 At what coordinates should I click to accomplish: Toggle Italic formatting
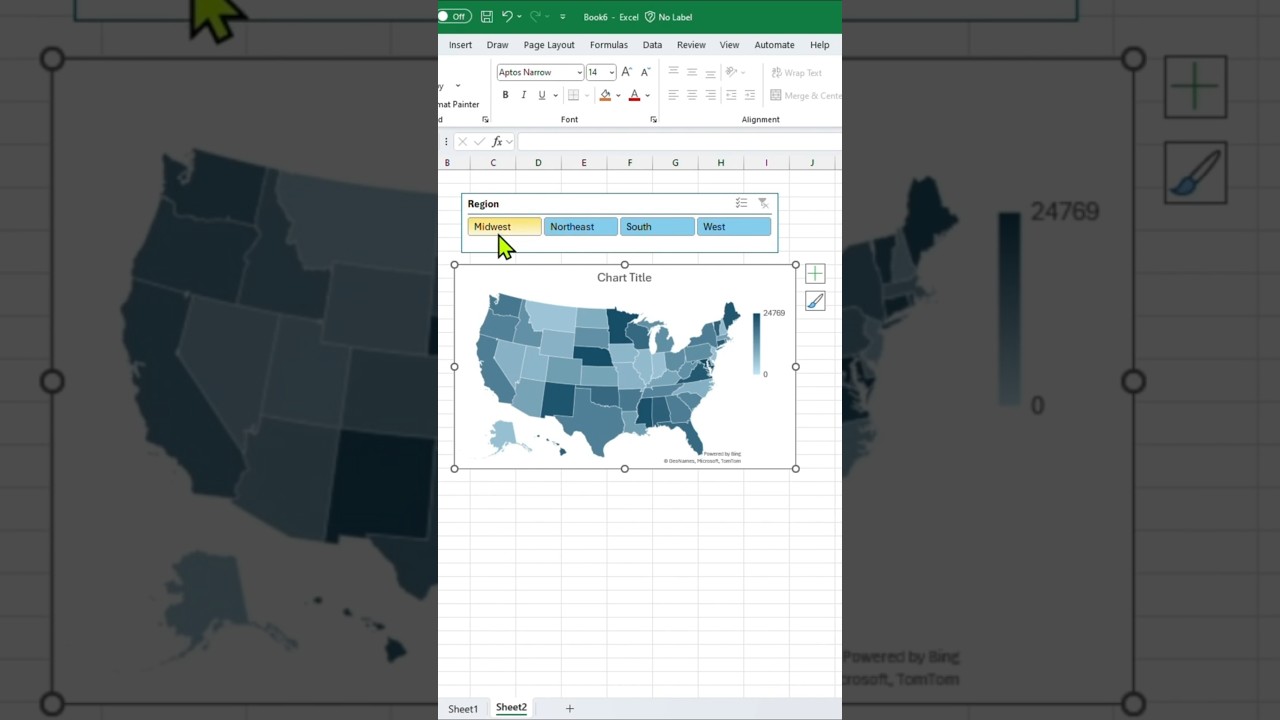[523, 95]
